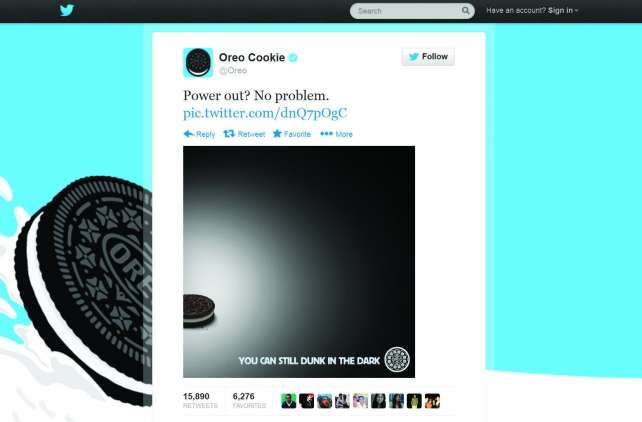Open the Oreo Cookie profile avatar
Screen dimensions: 642x422
[x=198, y=63]
